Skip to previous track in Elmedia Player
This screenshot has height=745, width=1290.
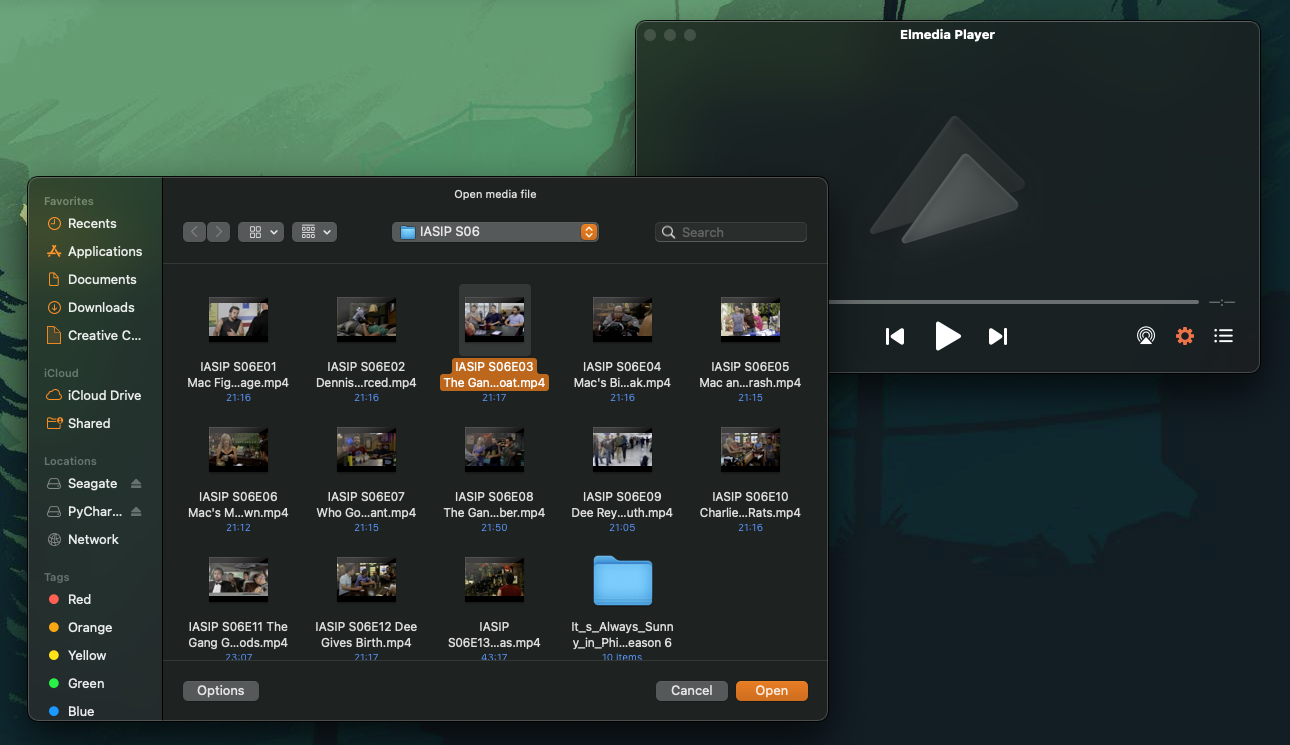(895, 336)
